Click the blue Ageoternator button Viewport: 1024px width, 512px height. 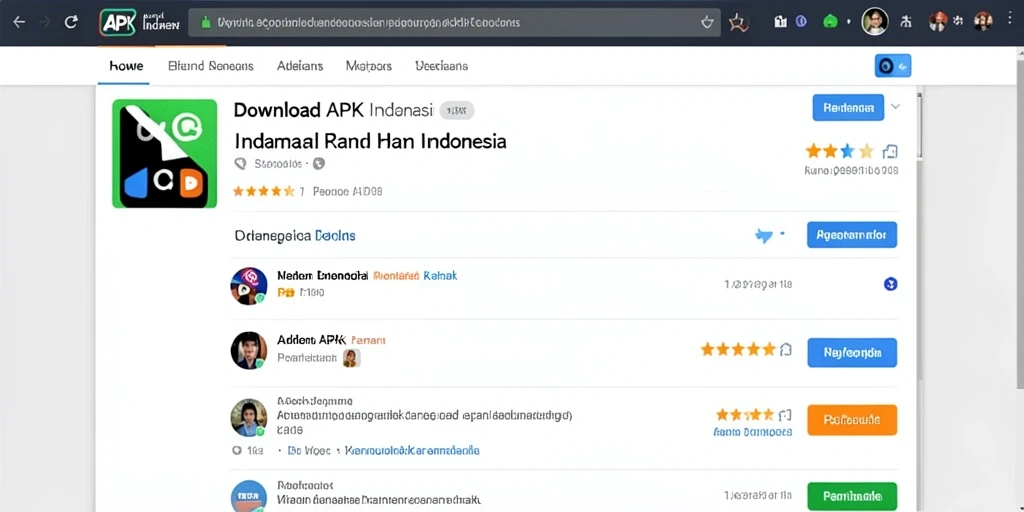(852, 235)
